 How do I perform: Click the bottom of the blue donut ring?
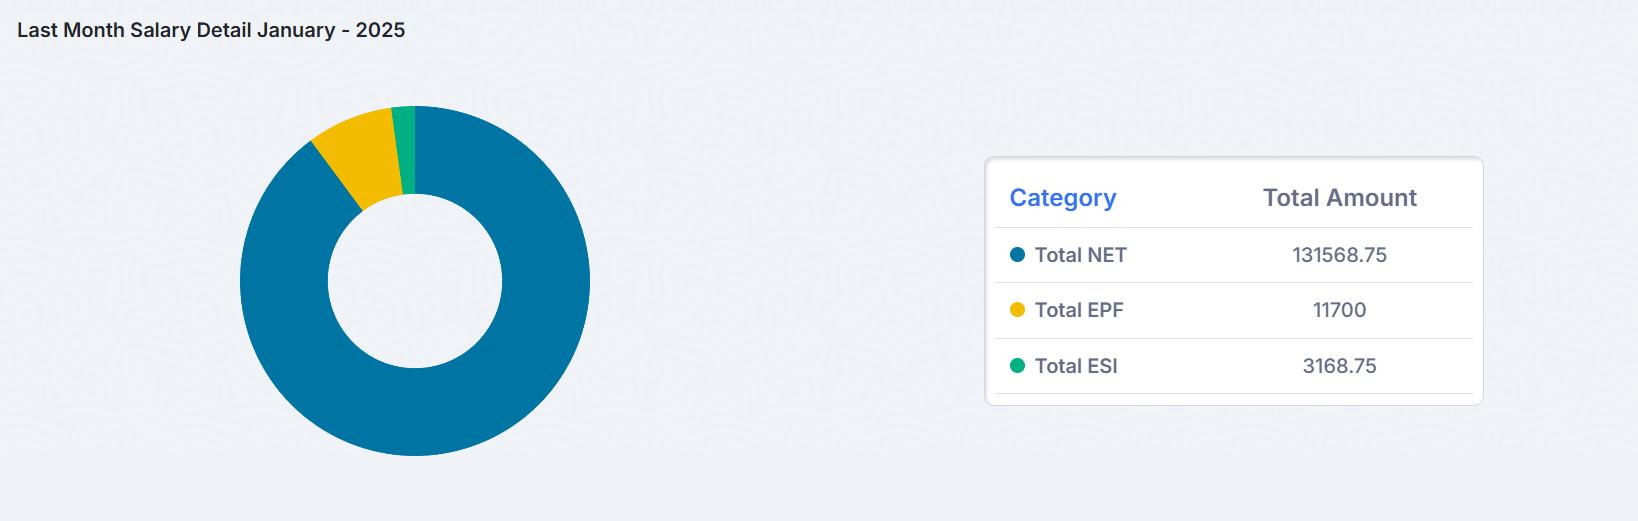(x=415, y=412)
